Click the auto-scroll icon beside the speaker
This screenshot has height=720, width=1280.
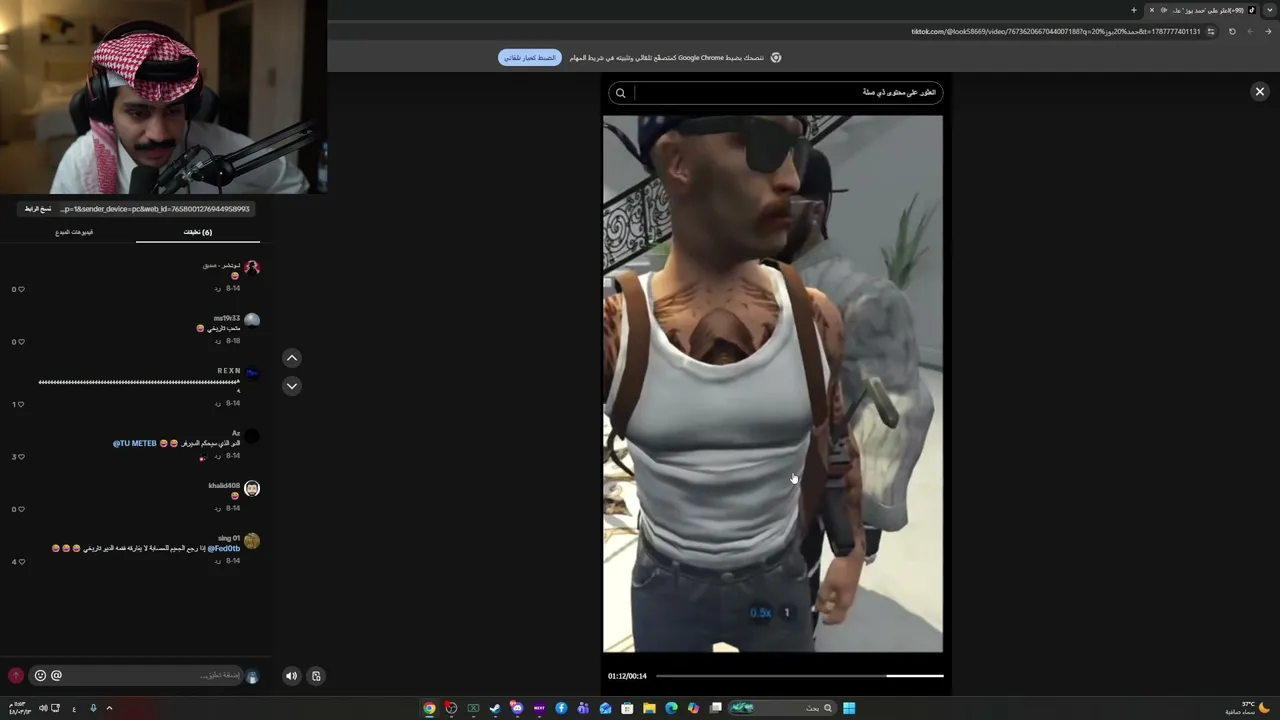pos(316,676)
